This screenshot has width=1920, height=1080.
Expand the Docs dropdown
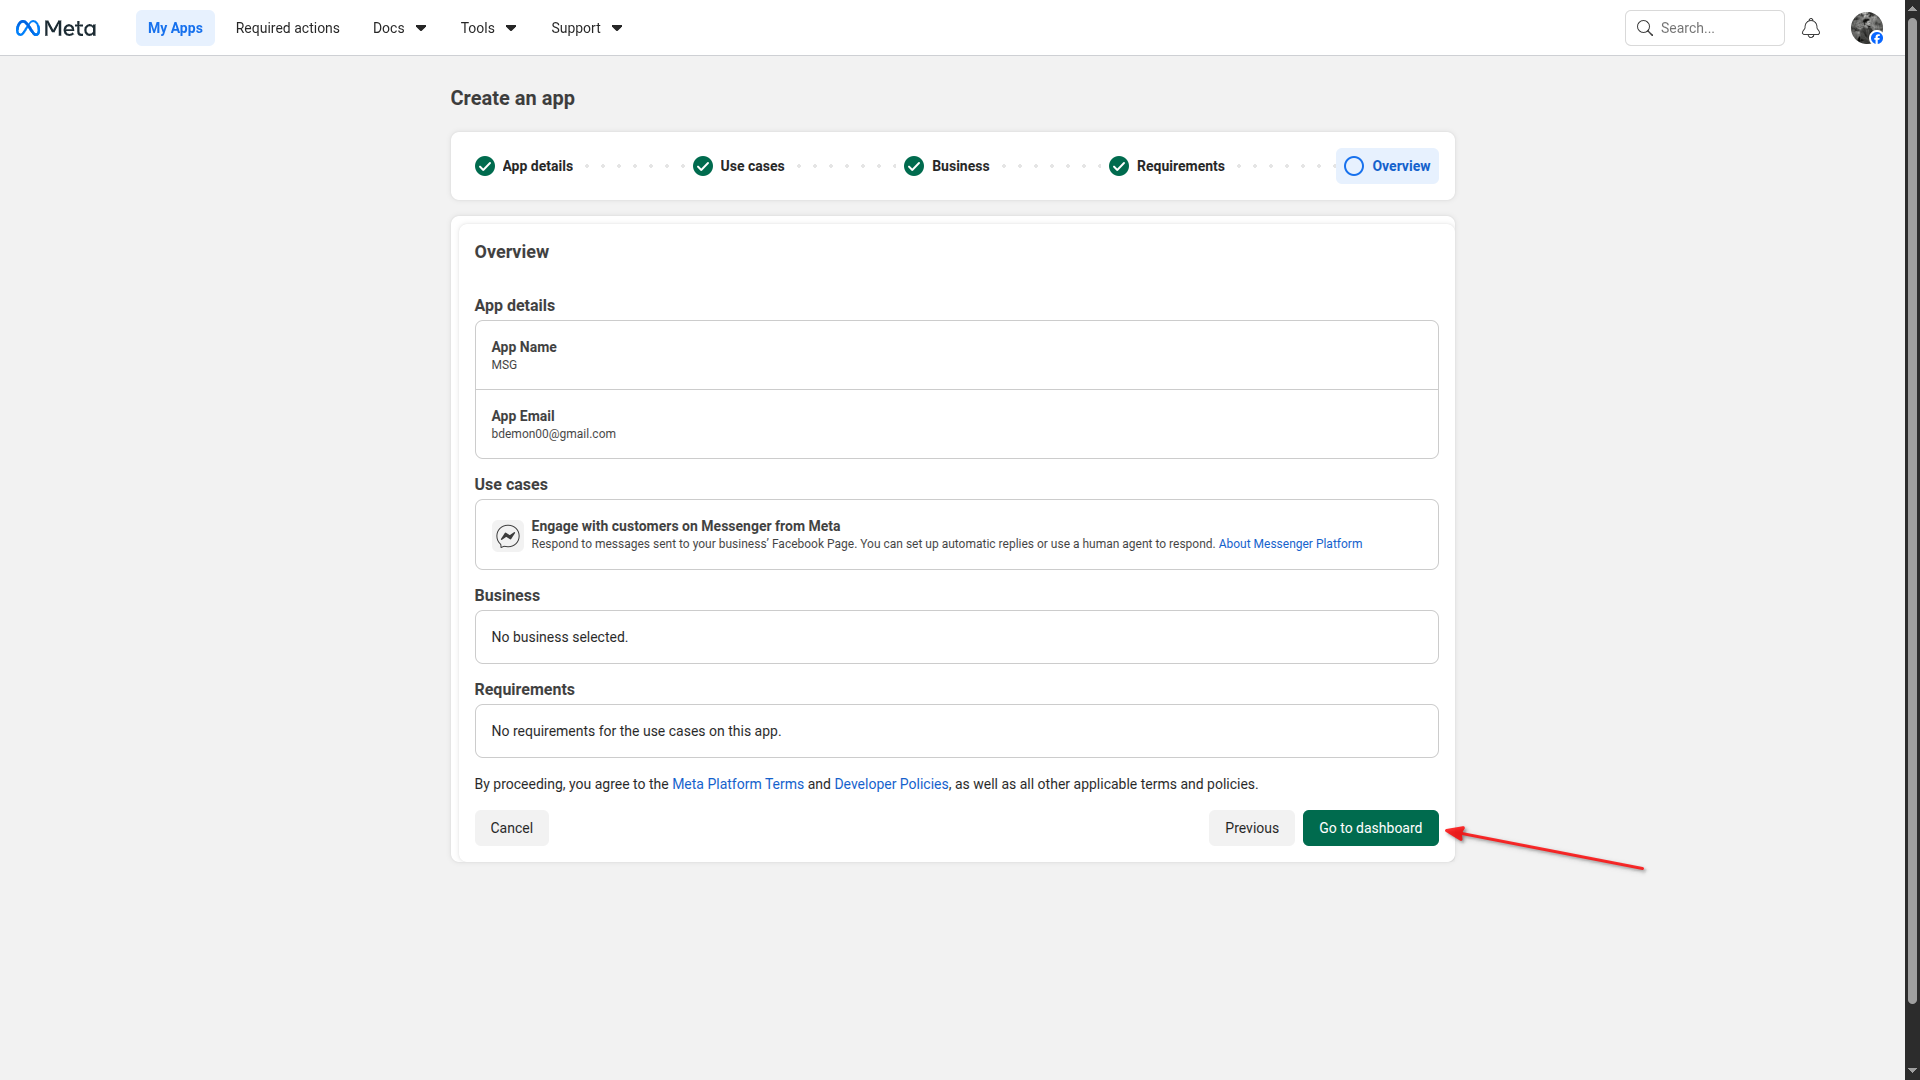(x=399, y=28)
